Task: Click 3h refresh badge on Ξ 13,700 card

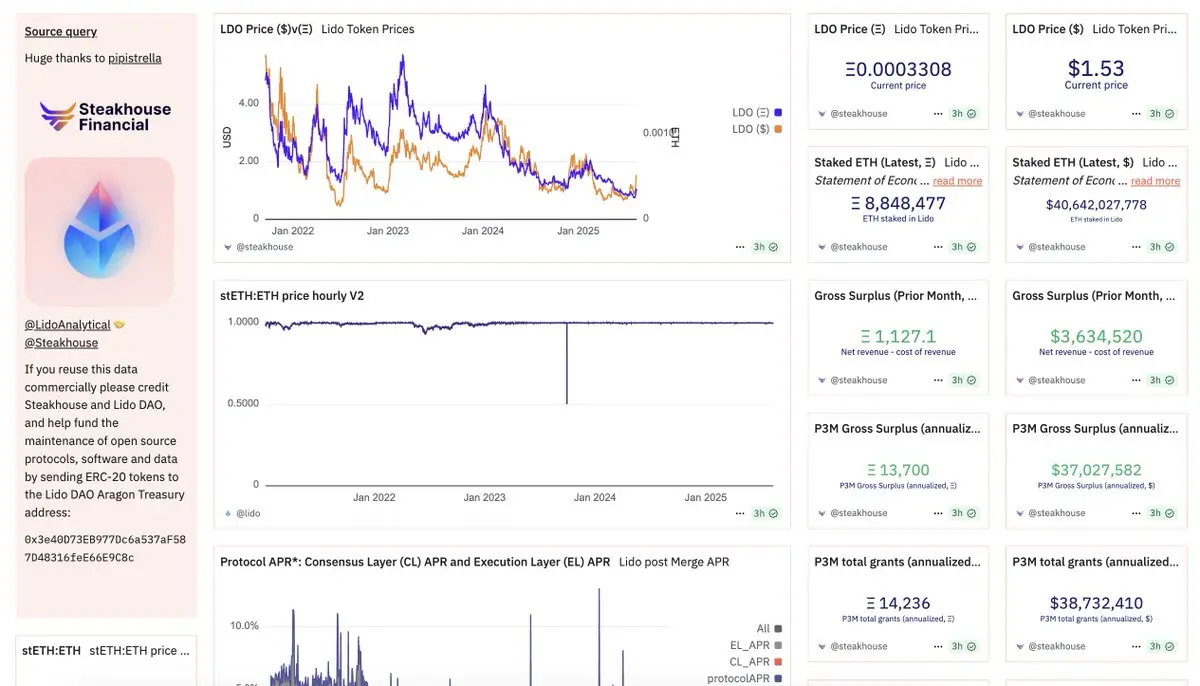Action: pyautogui.click(x=964, y=513)
